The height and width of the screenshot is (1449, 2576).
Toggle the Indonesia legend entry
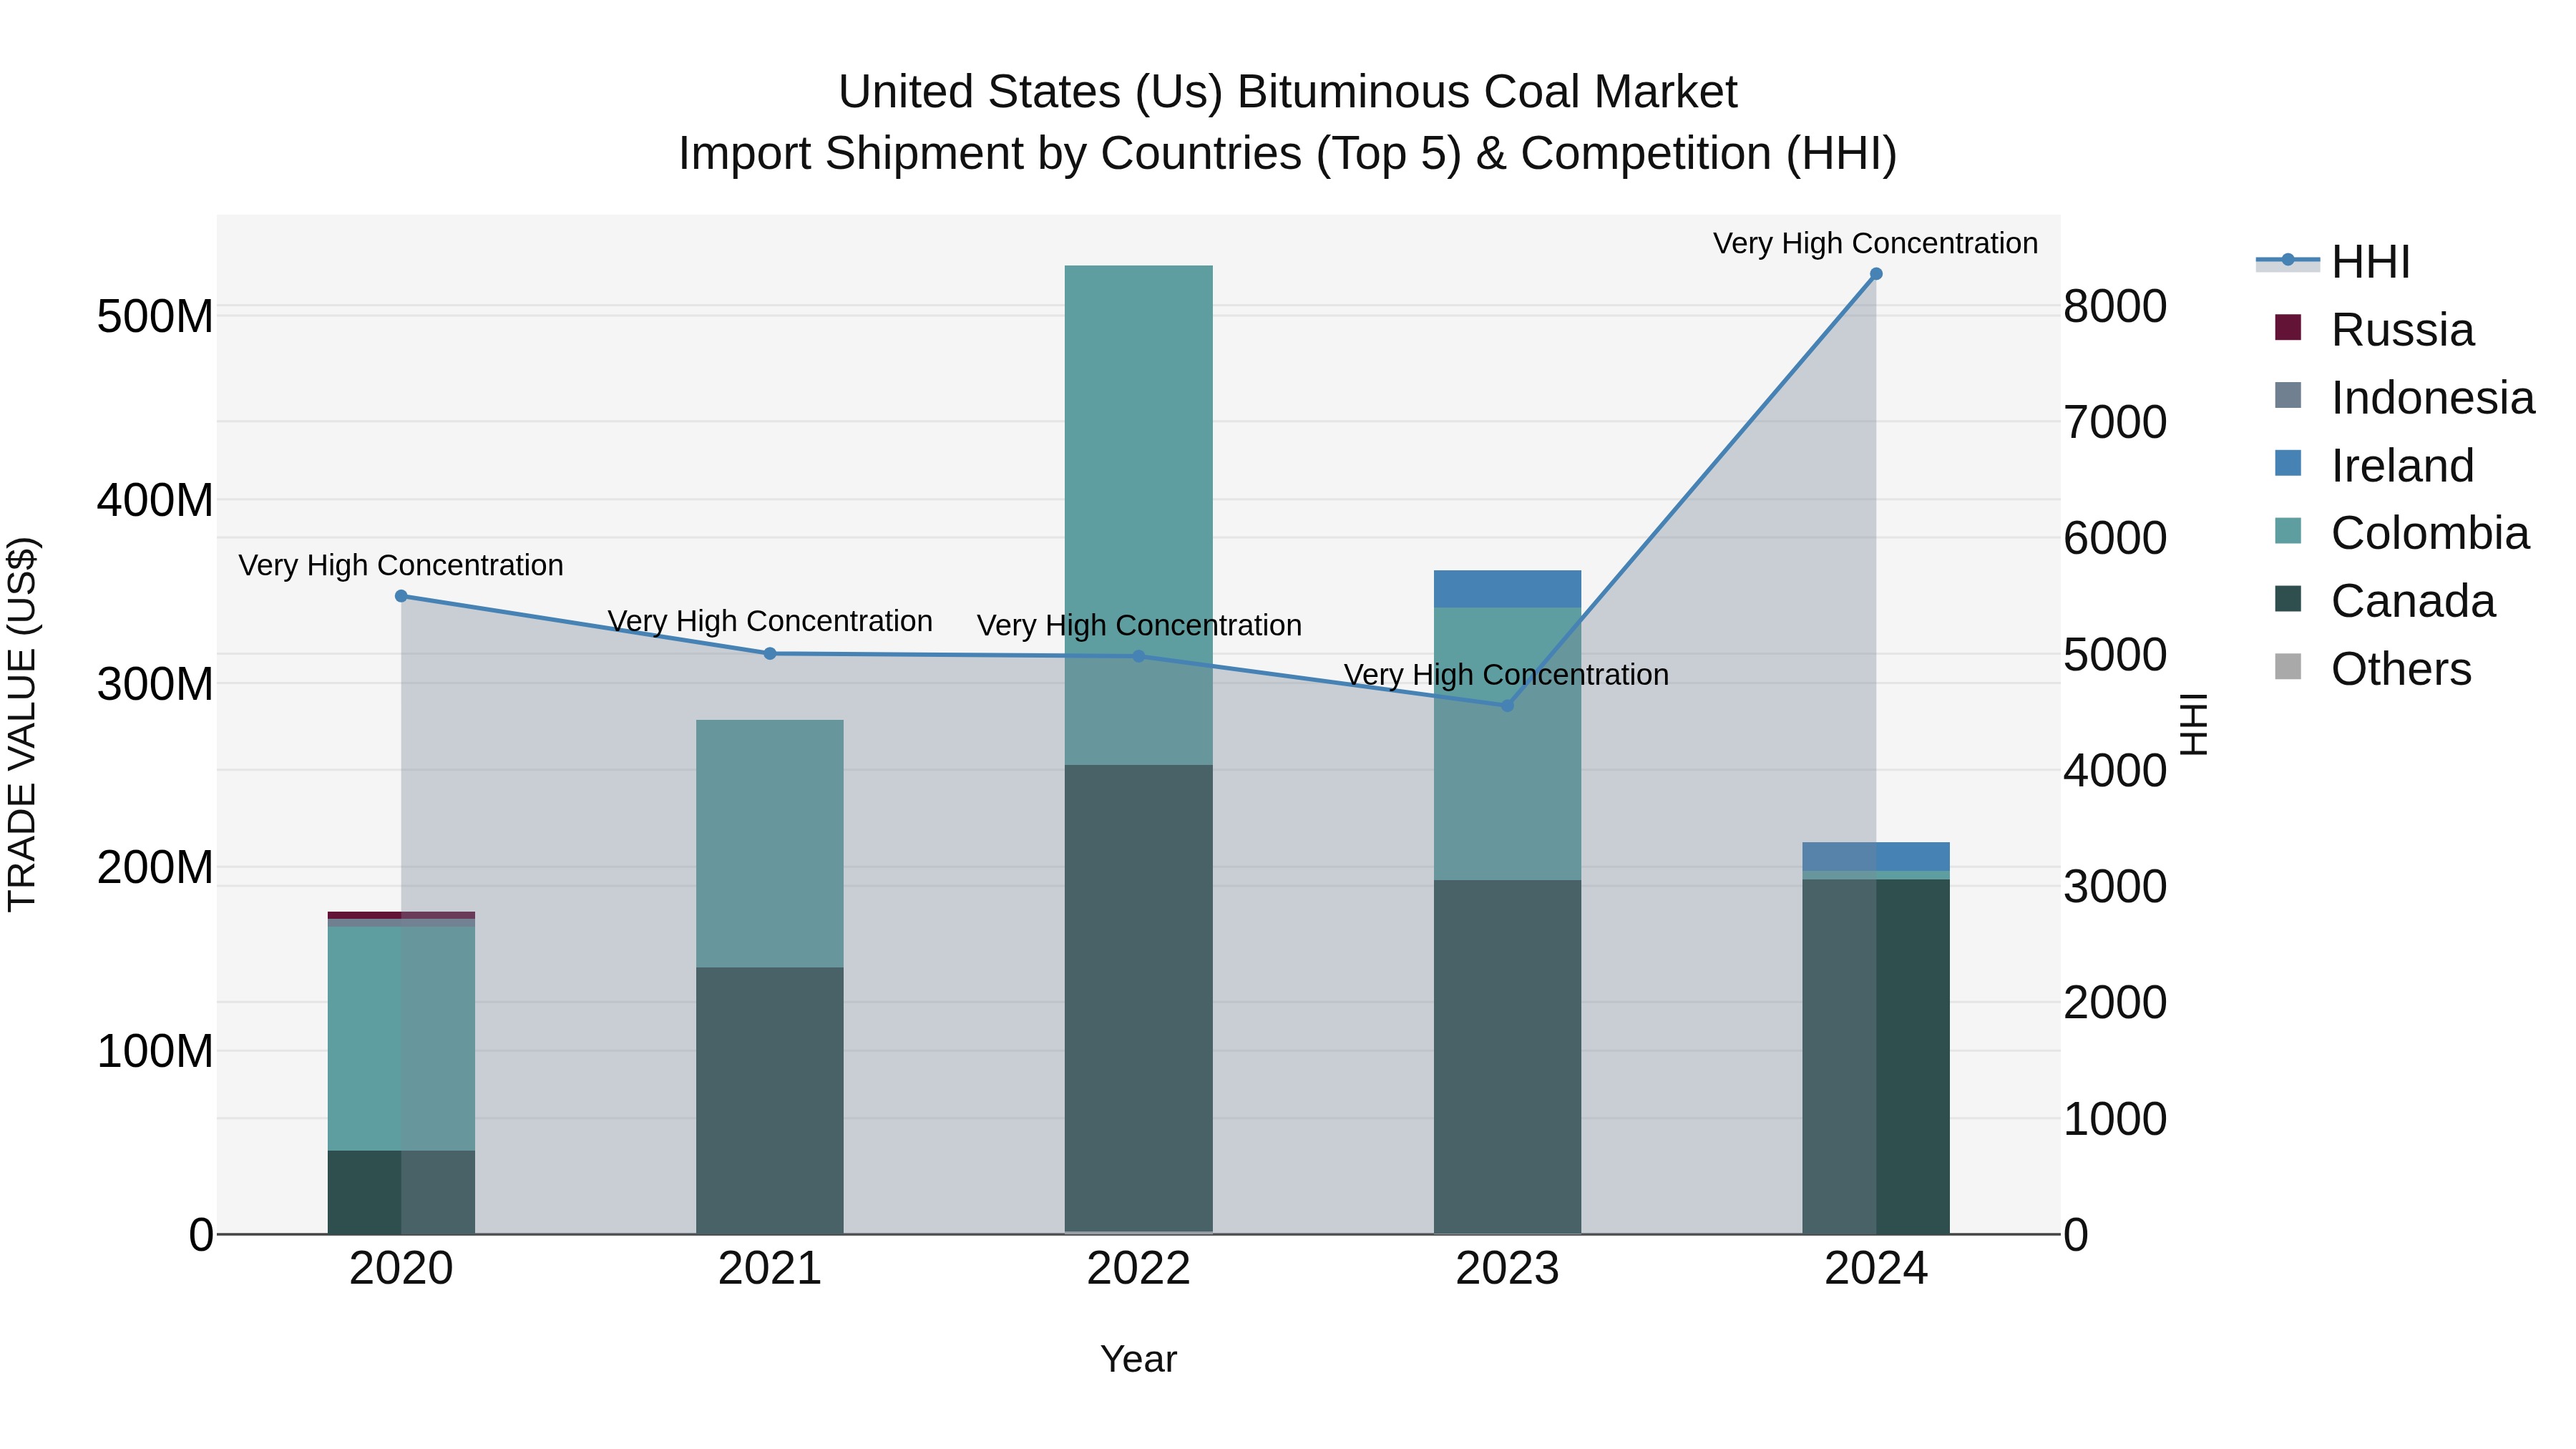point(2404,397)
